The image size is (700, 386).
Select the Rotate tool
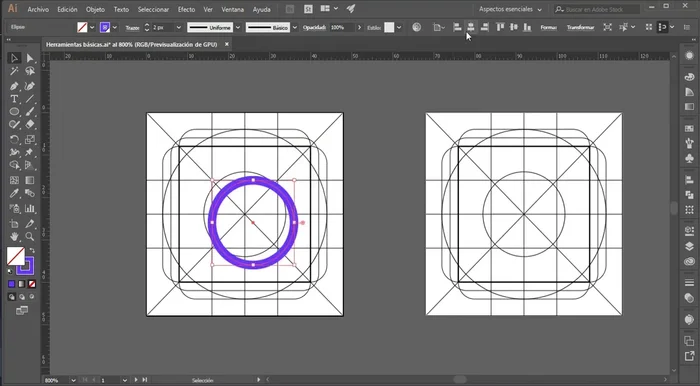click(x=14, y=139)
